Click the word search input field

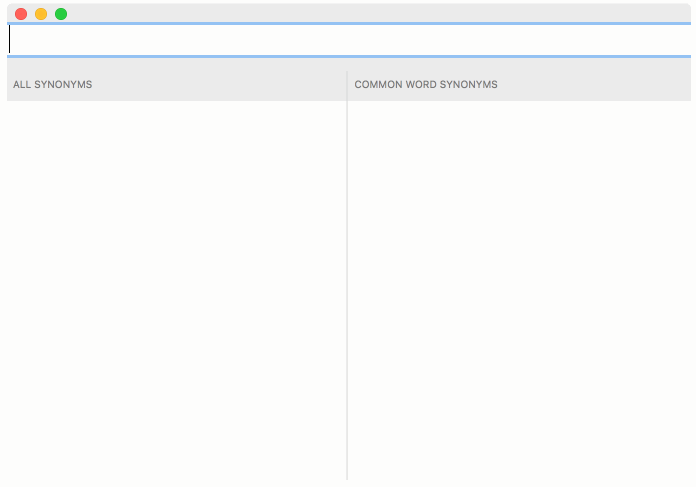pyautogui.click(x=349, y=40)
